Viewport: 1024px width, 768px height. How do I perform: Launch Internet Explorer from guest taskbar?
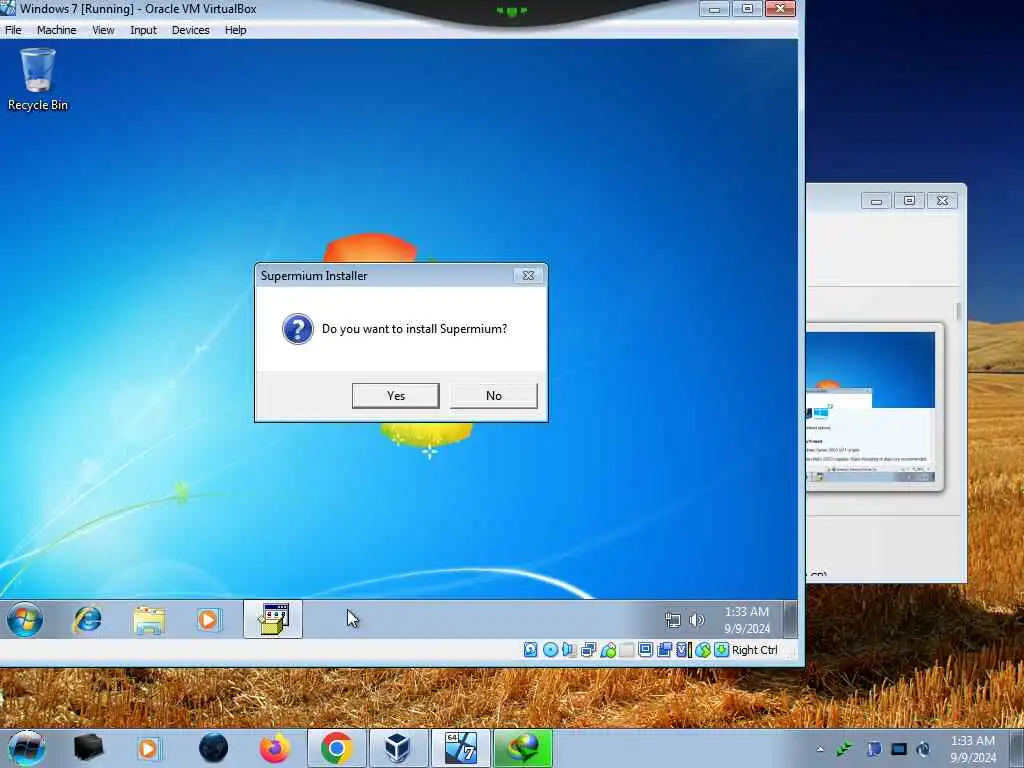tap(87, 619)
